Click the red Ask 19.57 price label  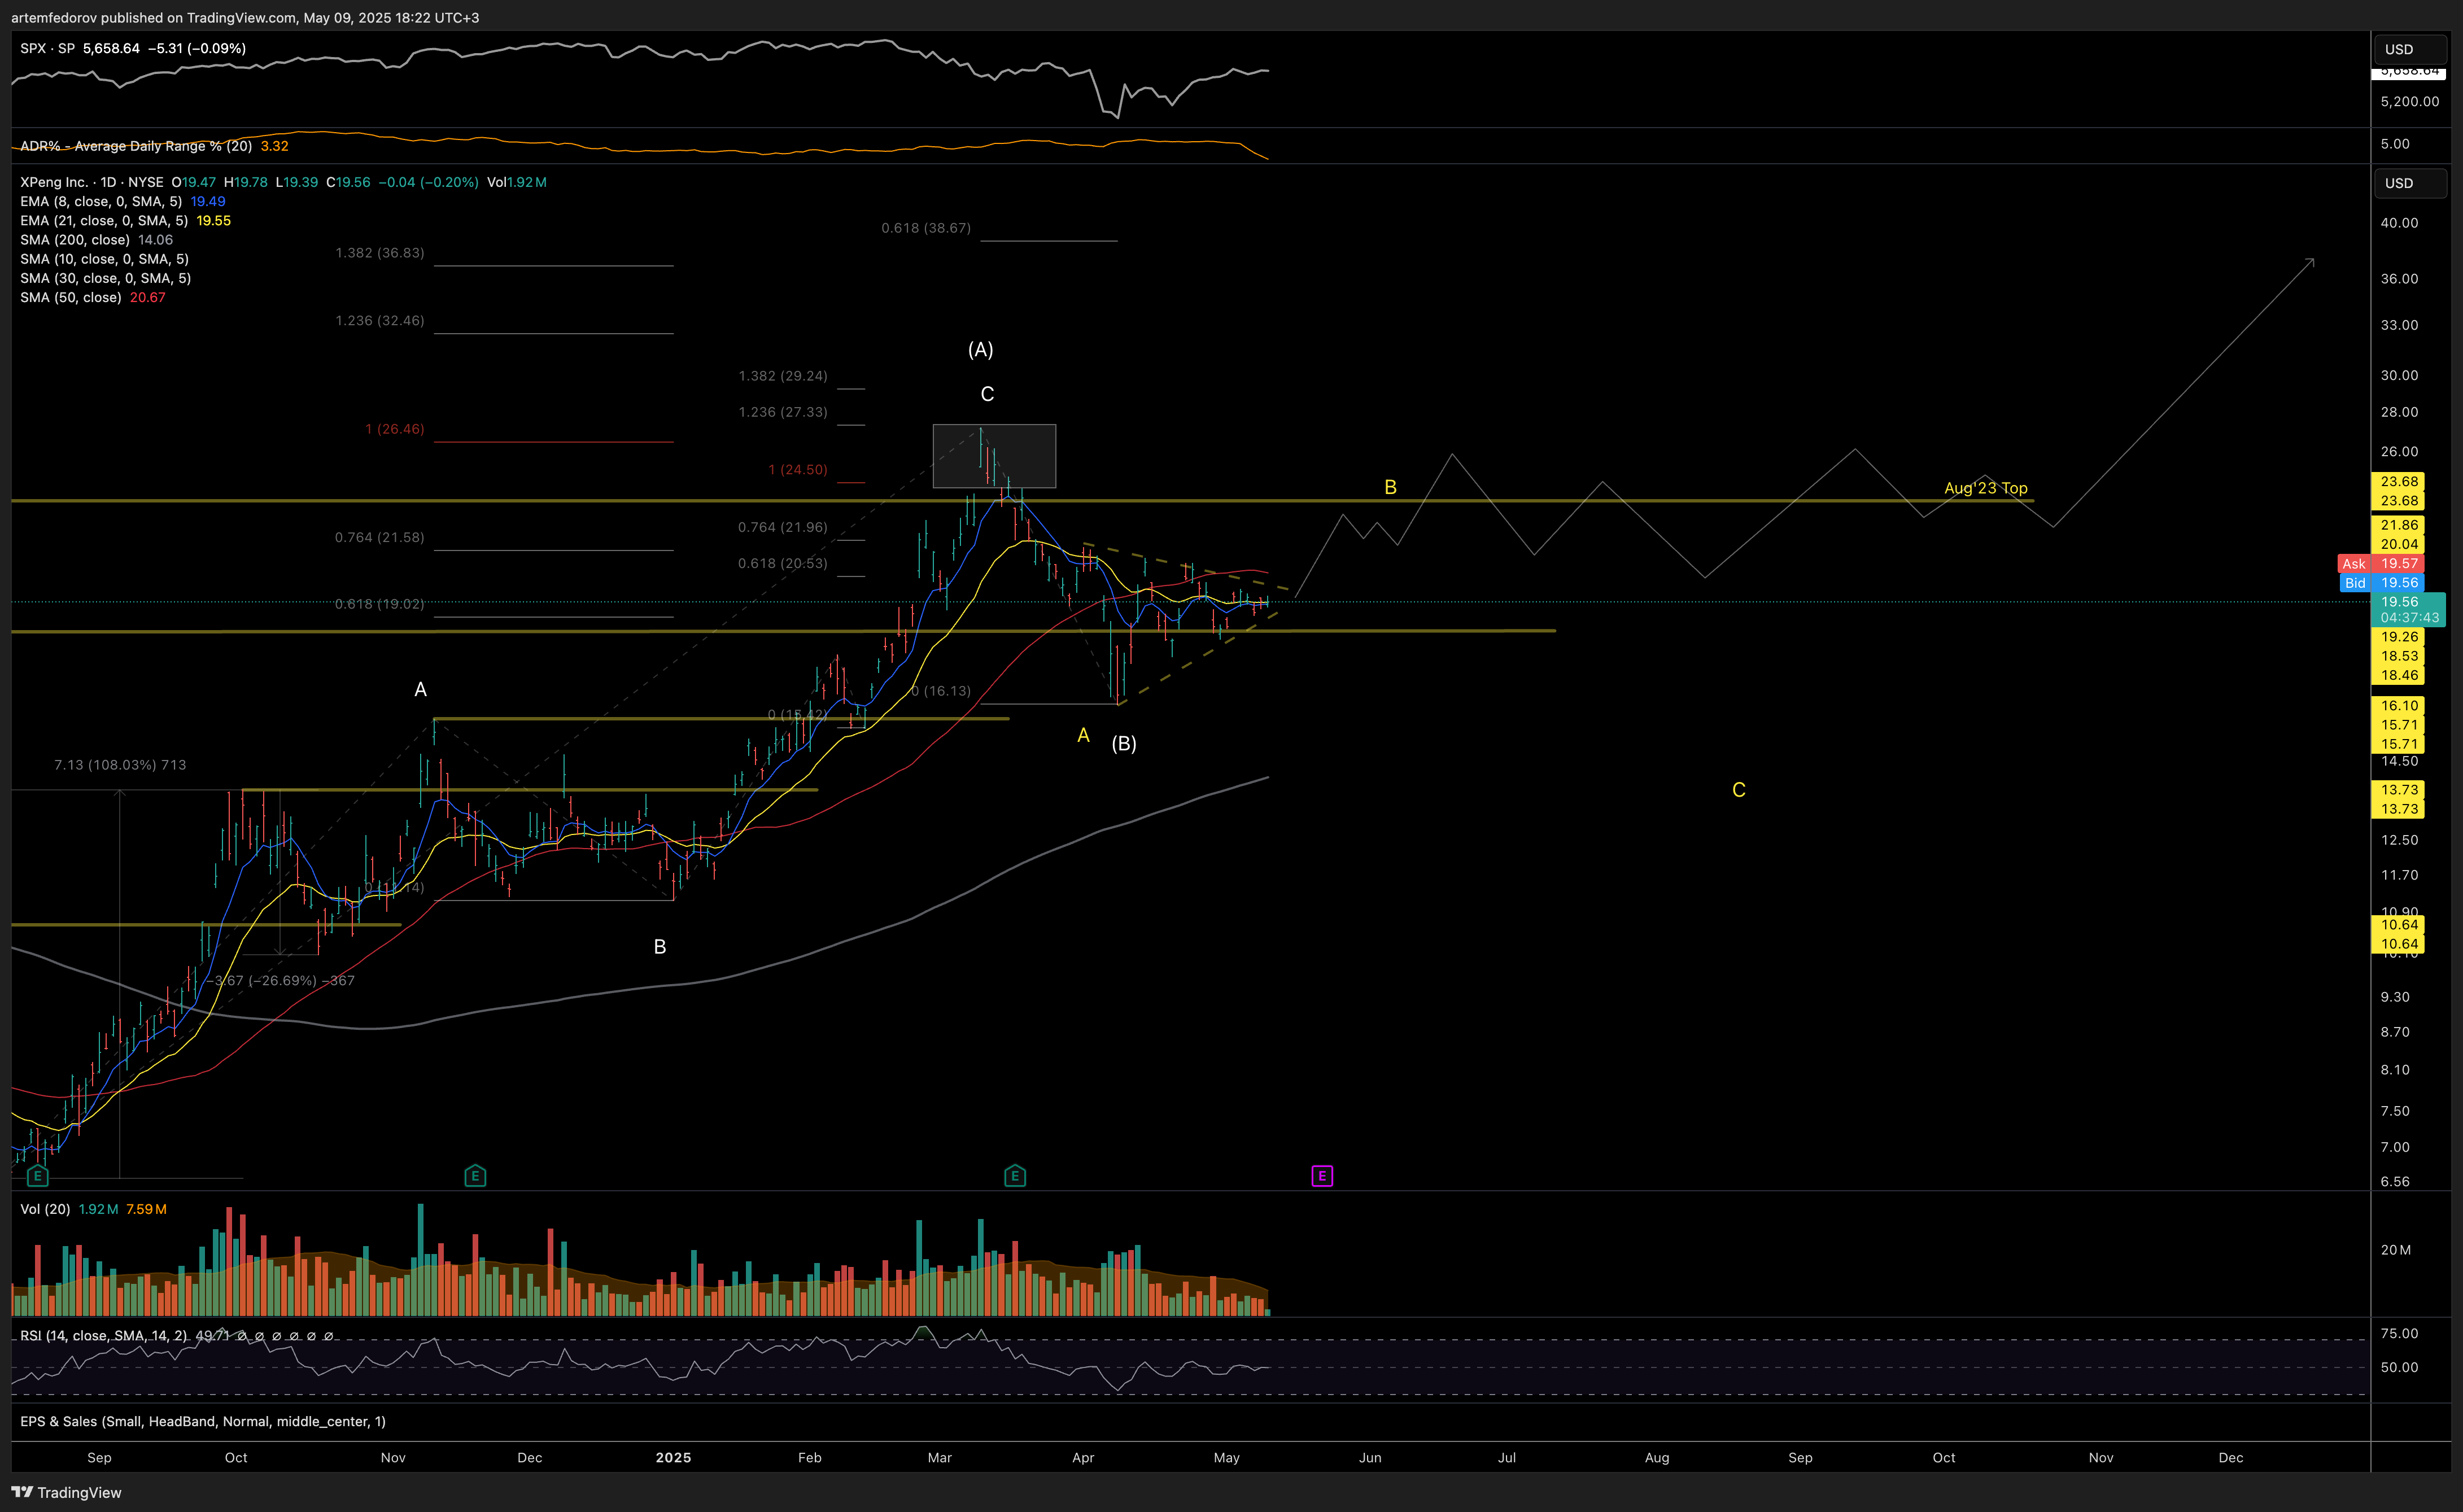(x=2381, y=564)
